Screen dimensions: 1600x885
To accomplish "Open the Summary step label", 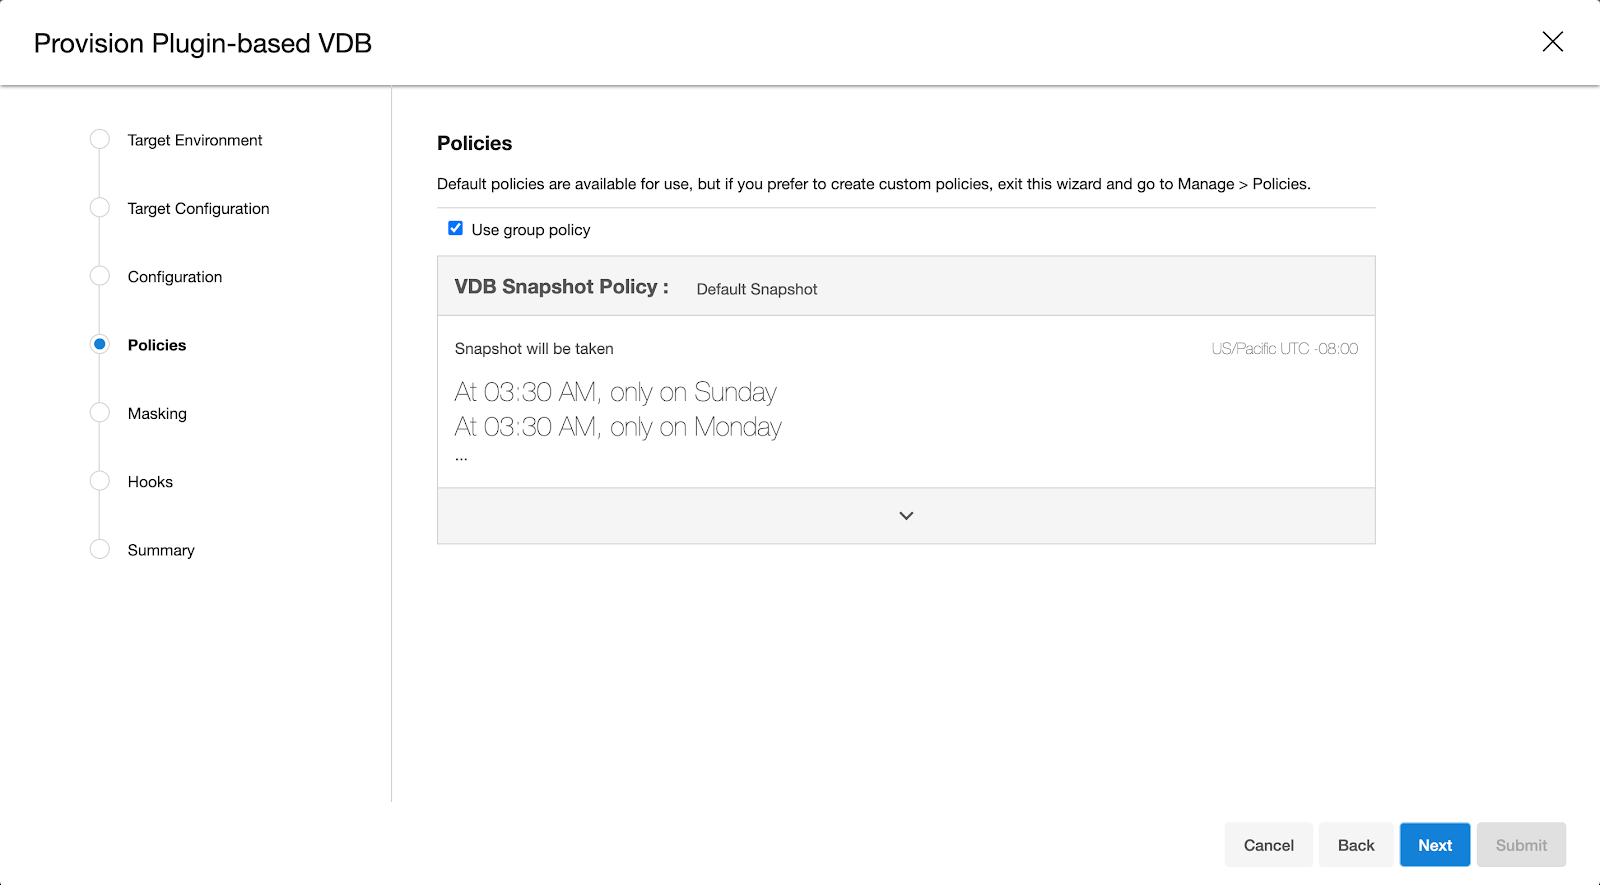I will point(161,550).
